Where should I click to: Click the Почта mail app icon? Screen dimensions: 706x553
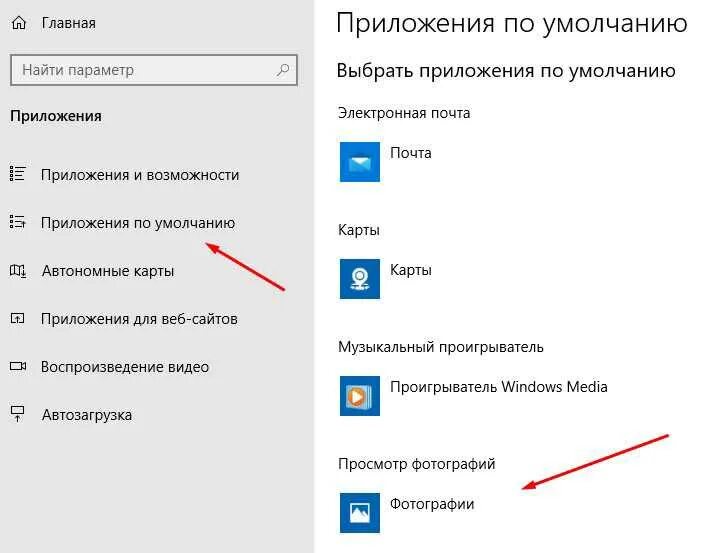point(360,162)
